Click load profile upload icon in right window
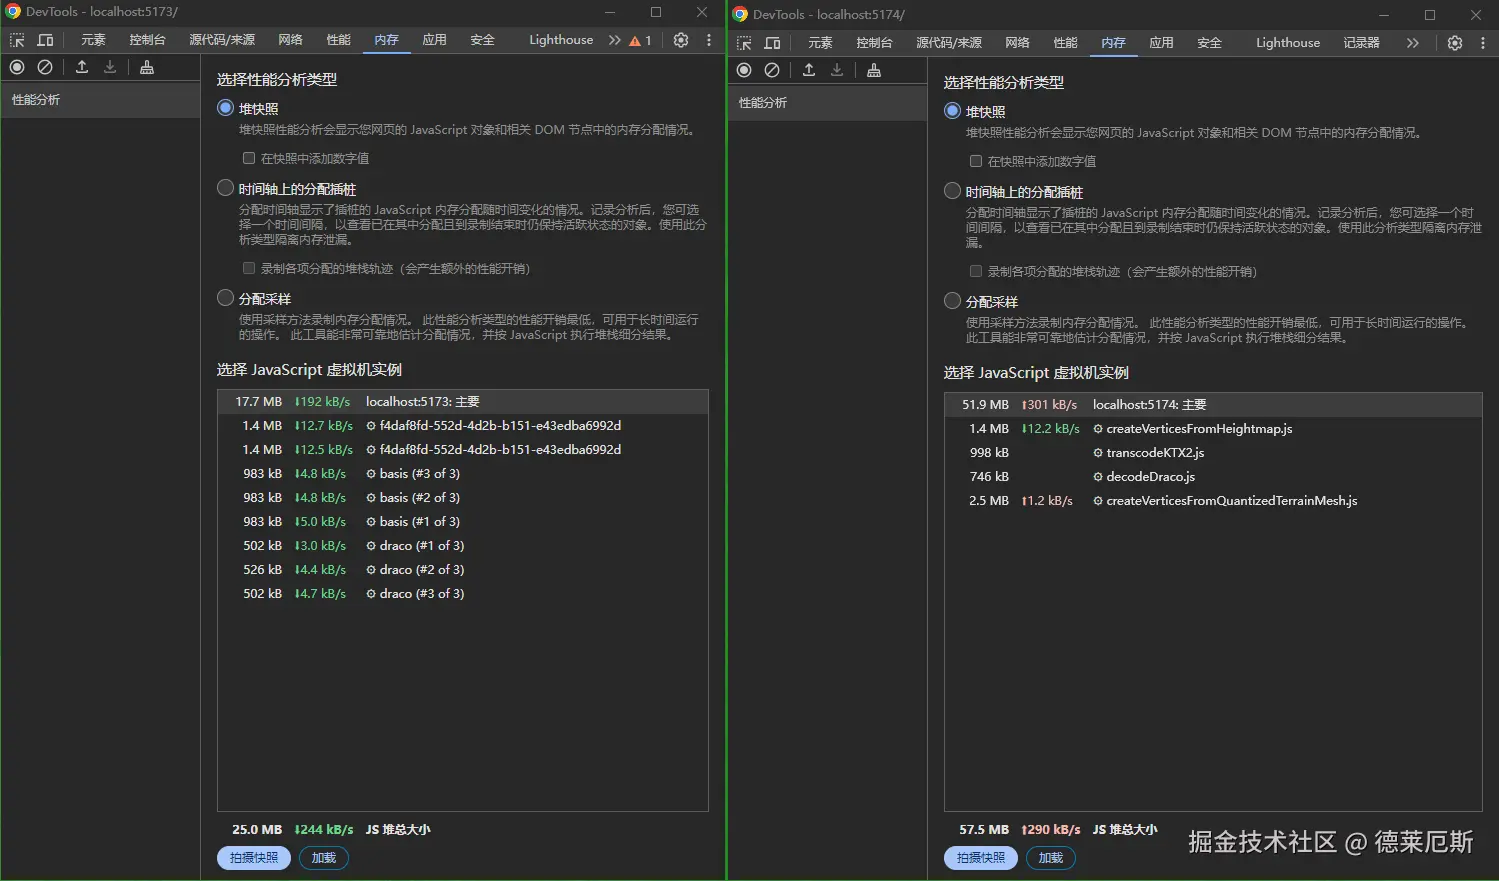This screenshot has width=1499, height=881. [x=809, y=70]
